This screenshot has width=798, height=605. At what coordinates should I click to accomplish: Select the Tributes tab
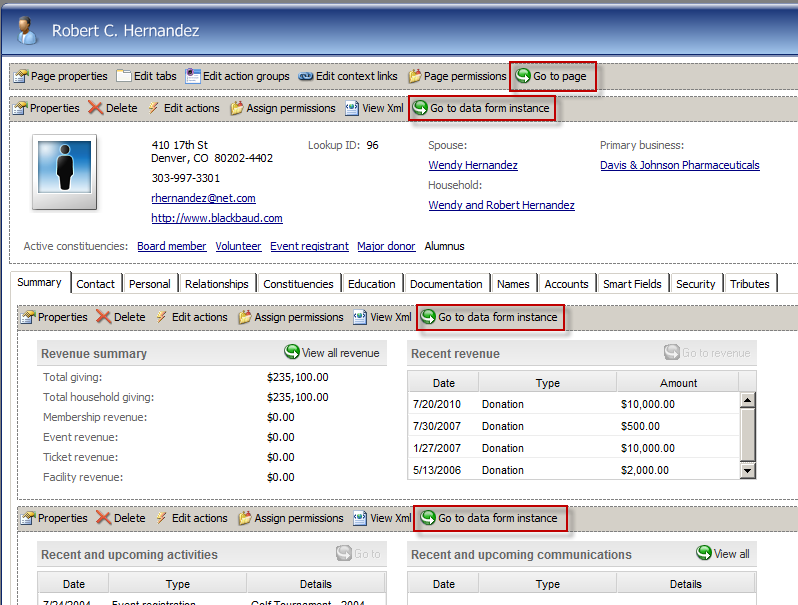click(x=749, y=284)
